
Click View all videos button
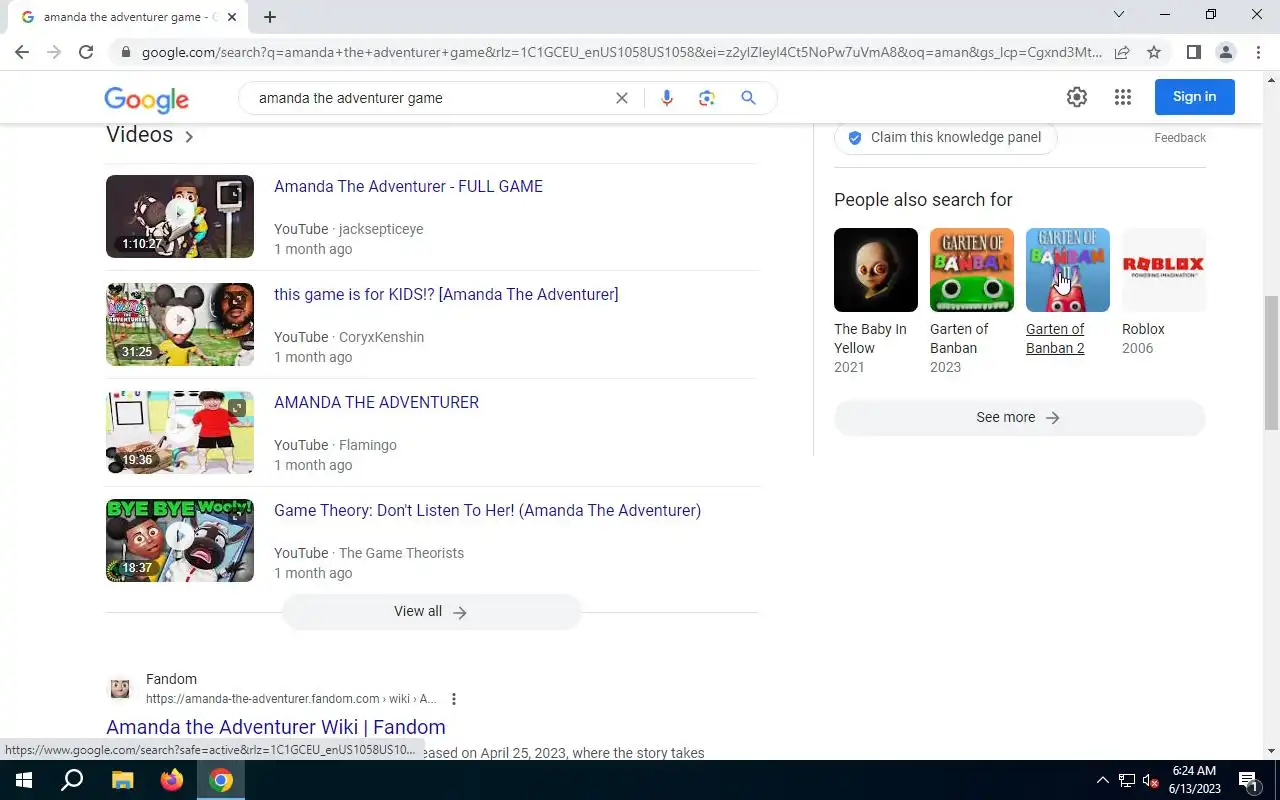(431, 612)
